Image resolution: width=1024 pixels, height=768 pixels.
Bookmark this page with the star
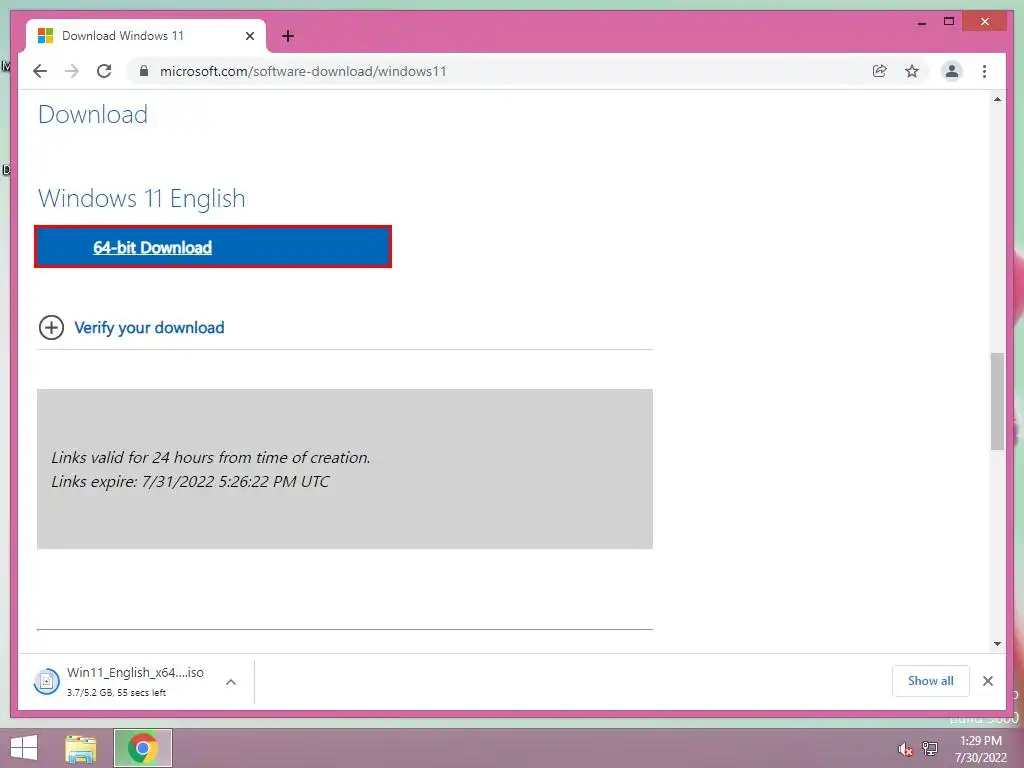tap(912, 71)
